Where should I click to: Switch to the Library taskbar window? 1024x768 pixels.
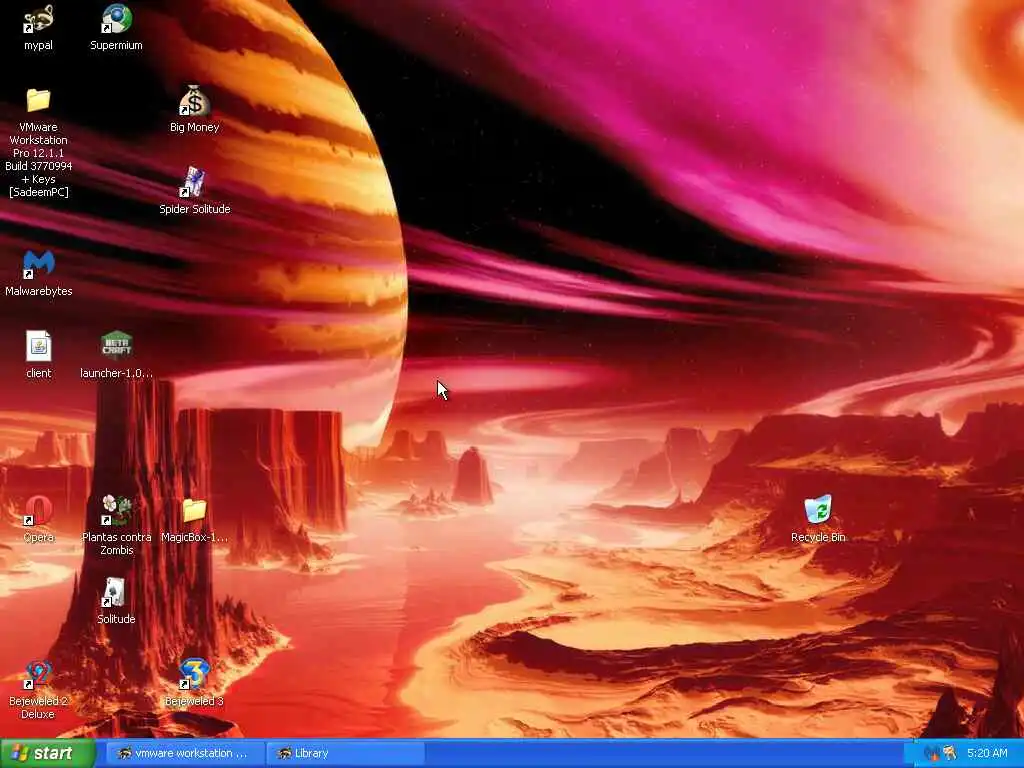[x=344, y=754]
